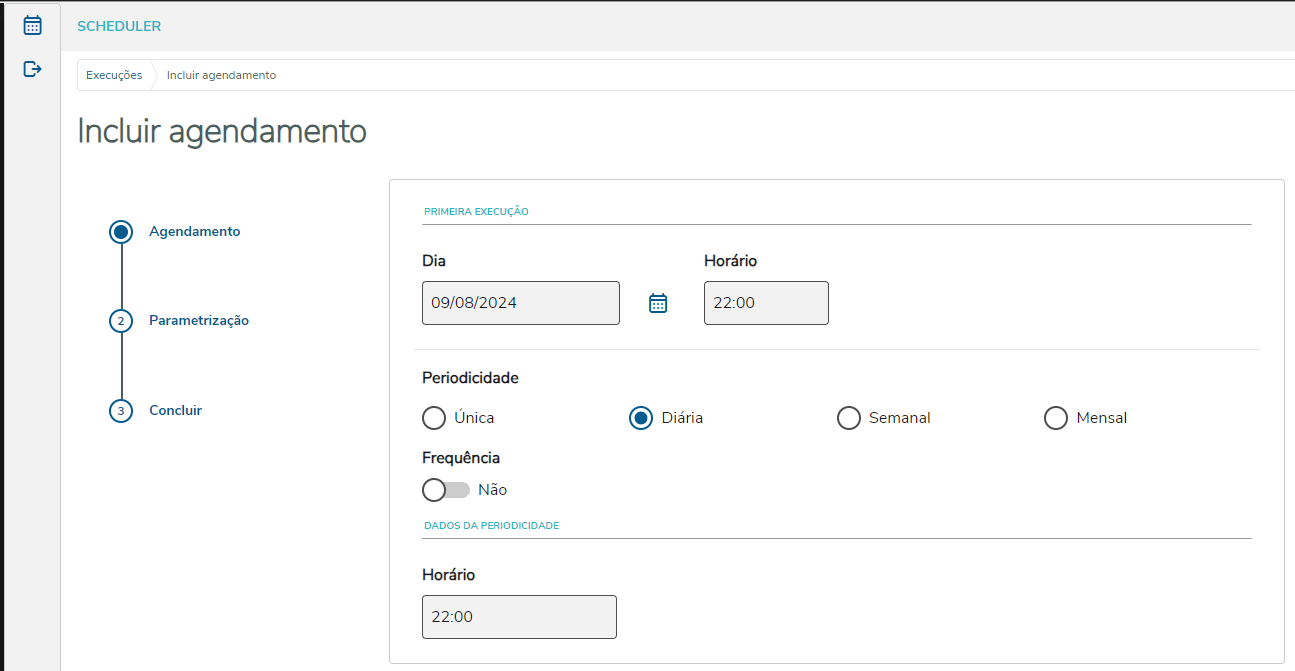Open the Parametrização step label
The height and width of the screenshot is (671, 1295).
coord(199,321)
